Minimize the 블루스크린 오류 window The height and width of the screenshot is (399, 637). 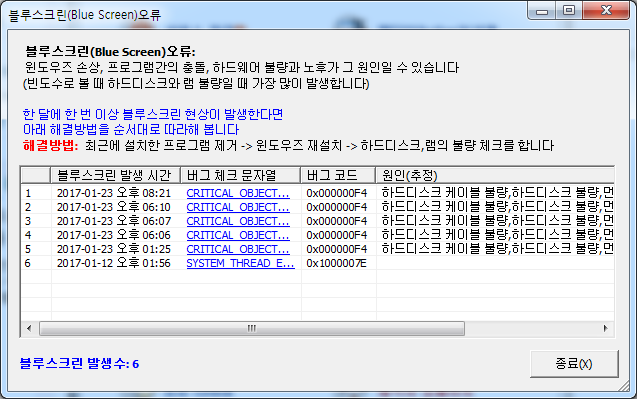542,11
